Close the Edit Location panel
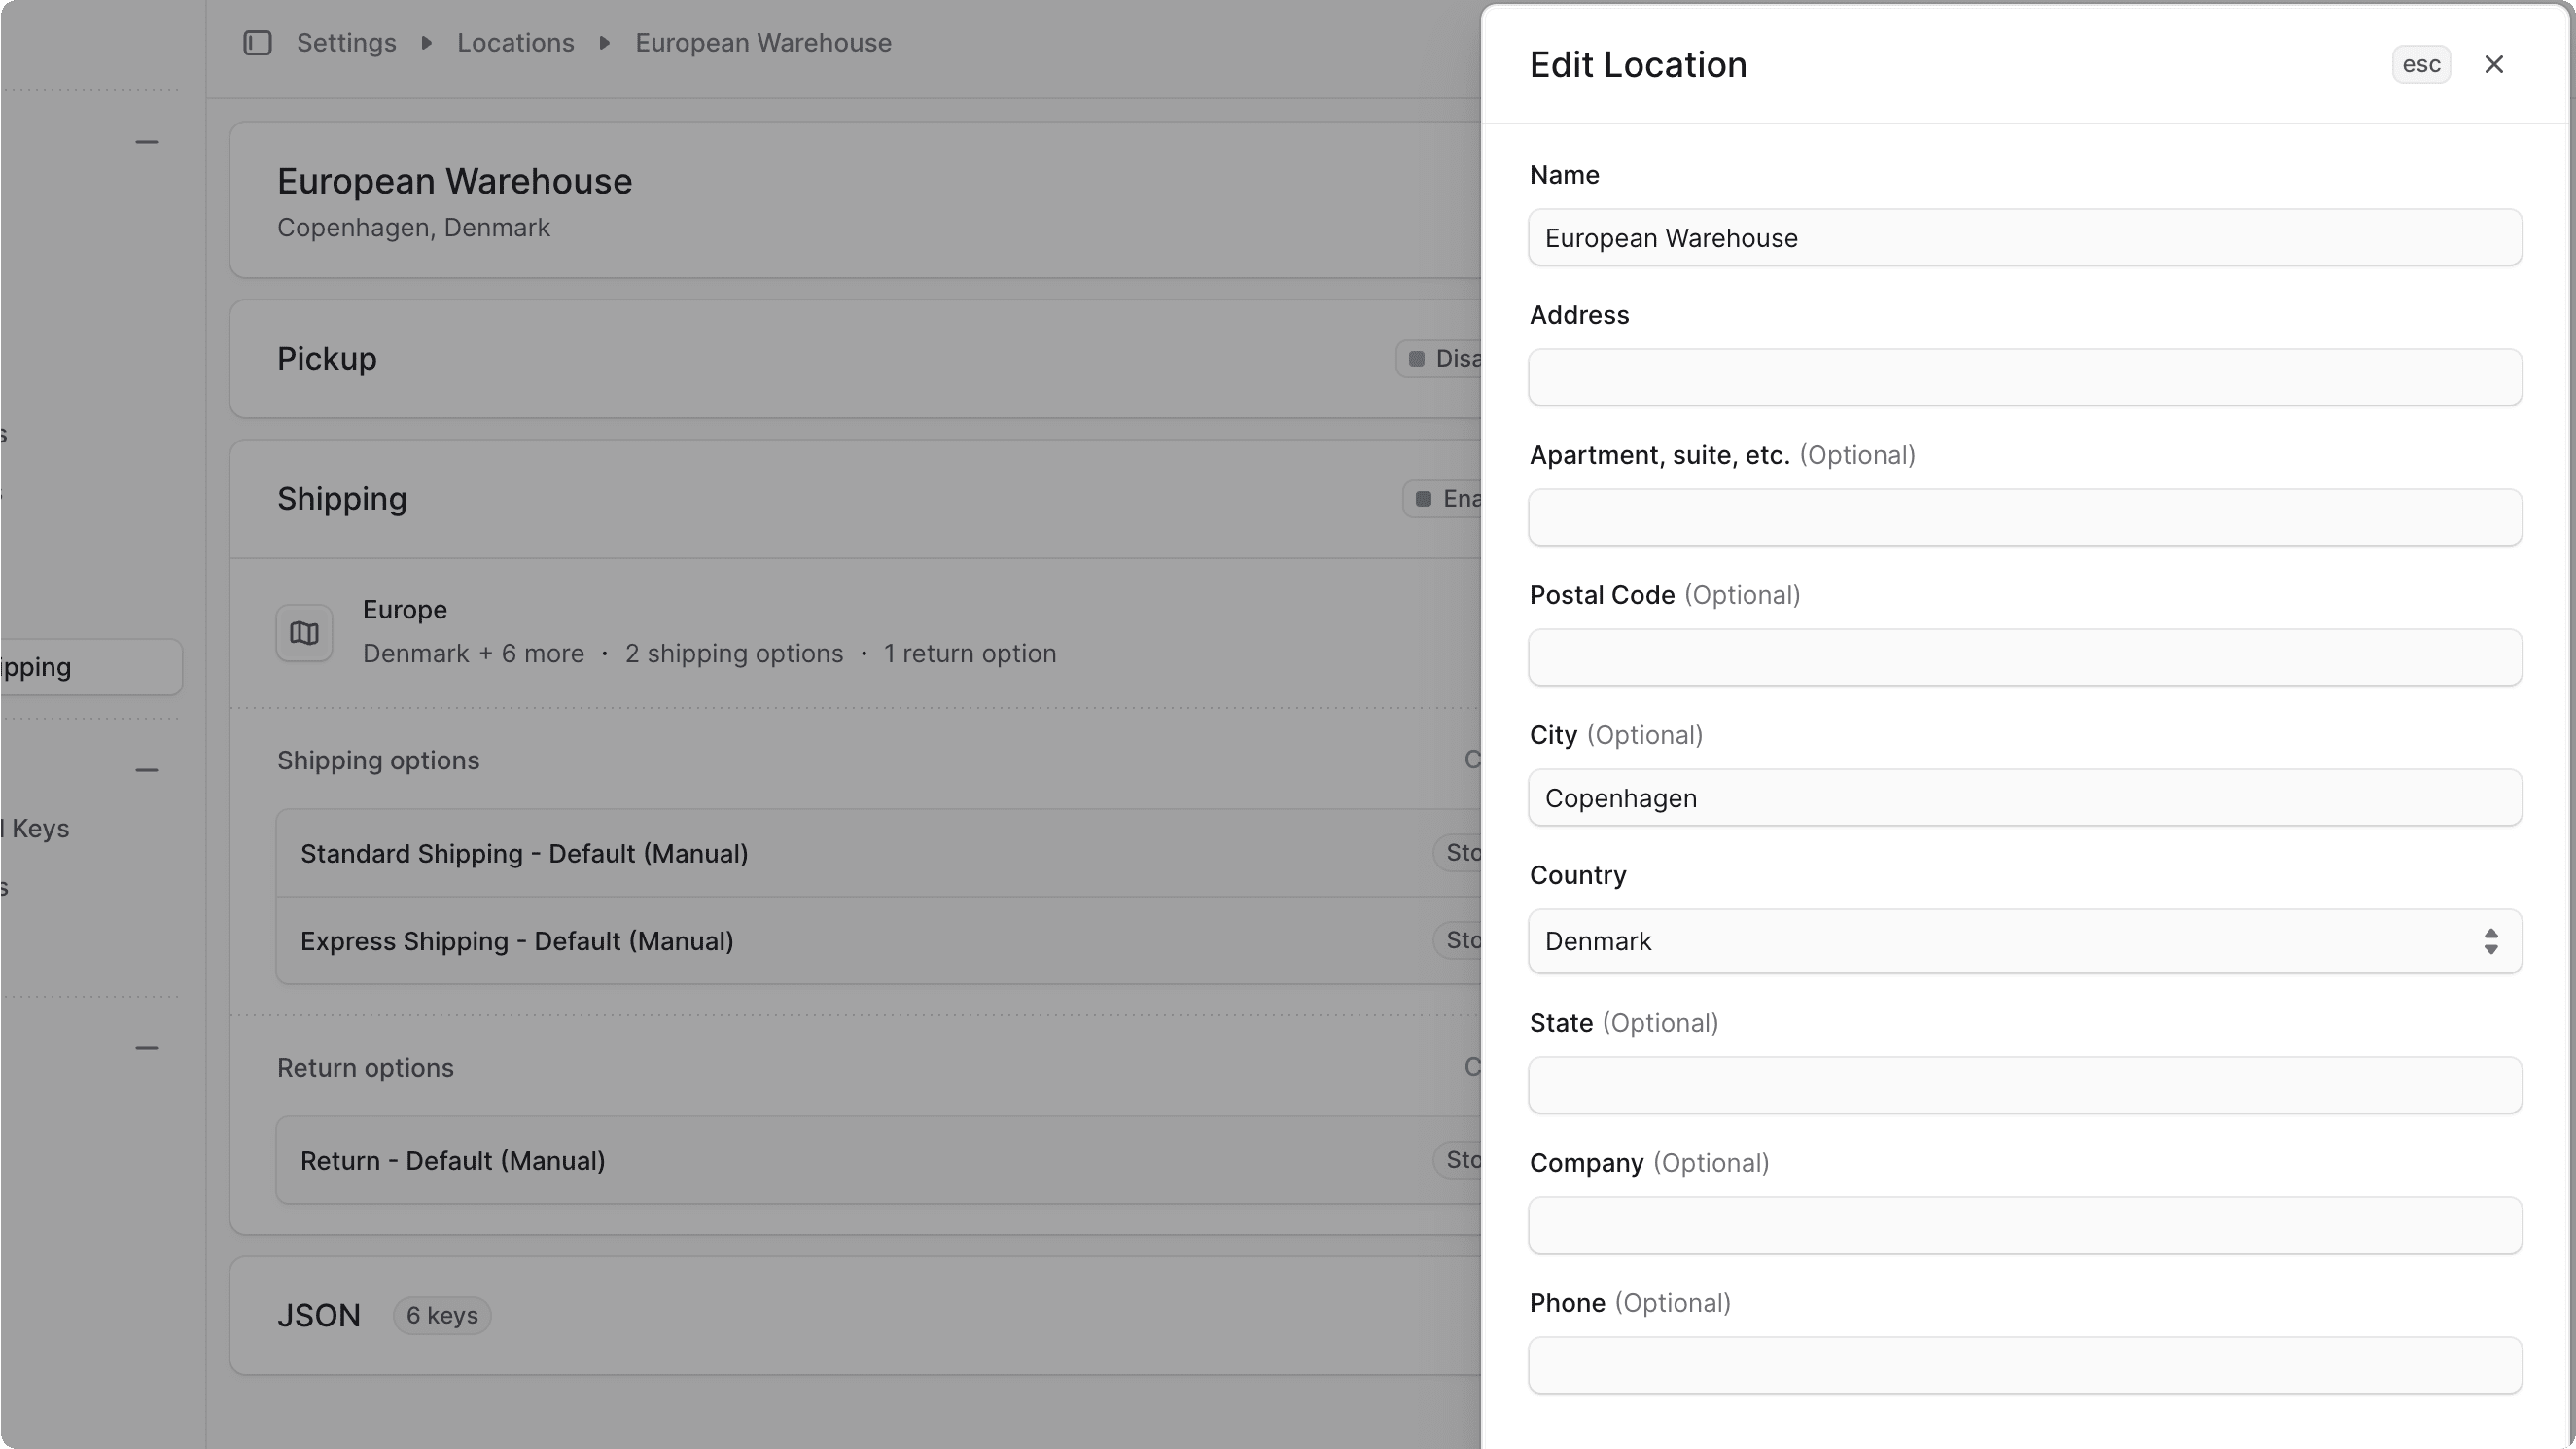 click(2494, 64)
